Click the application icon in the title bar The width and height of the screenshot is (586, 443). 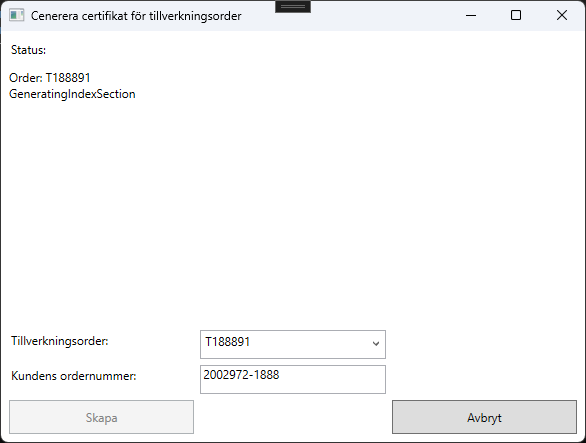point(16,15)
